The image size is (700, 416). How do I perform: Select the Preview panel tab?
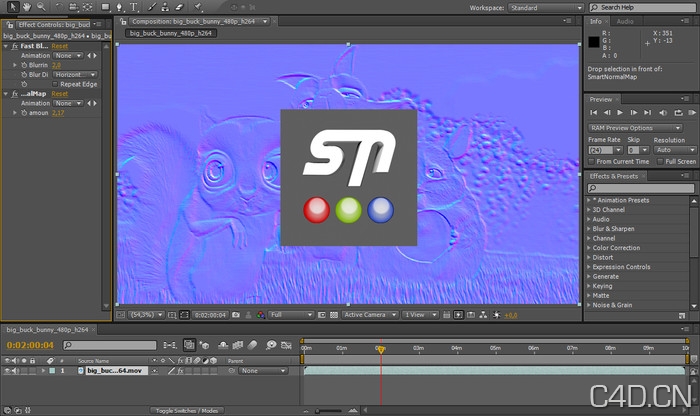(600, 100)
